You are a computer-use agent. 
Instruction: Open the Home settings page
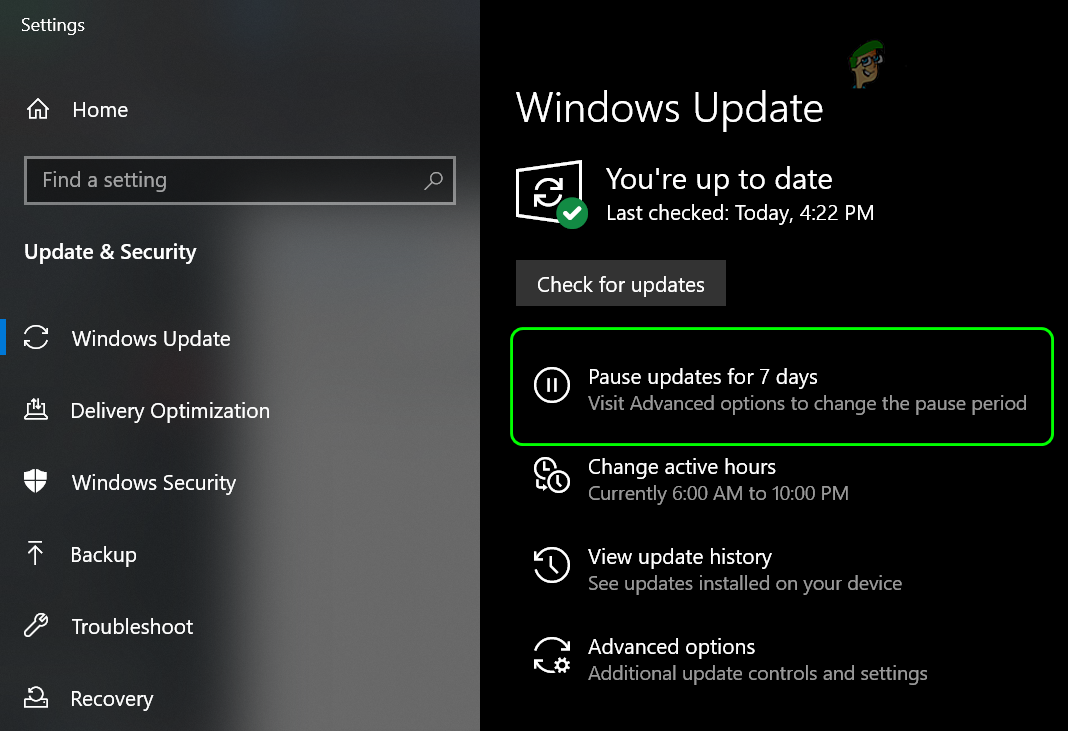click(100, 110)
